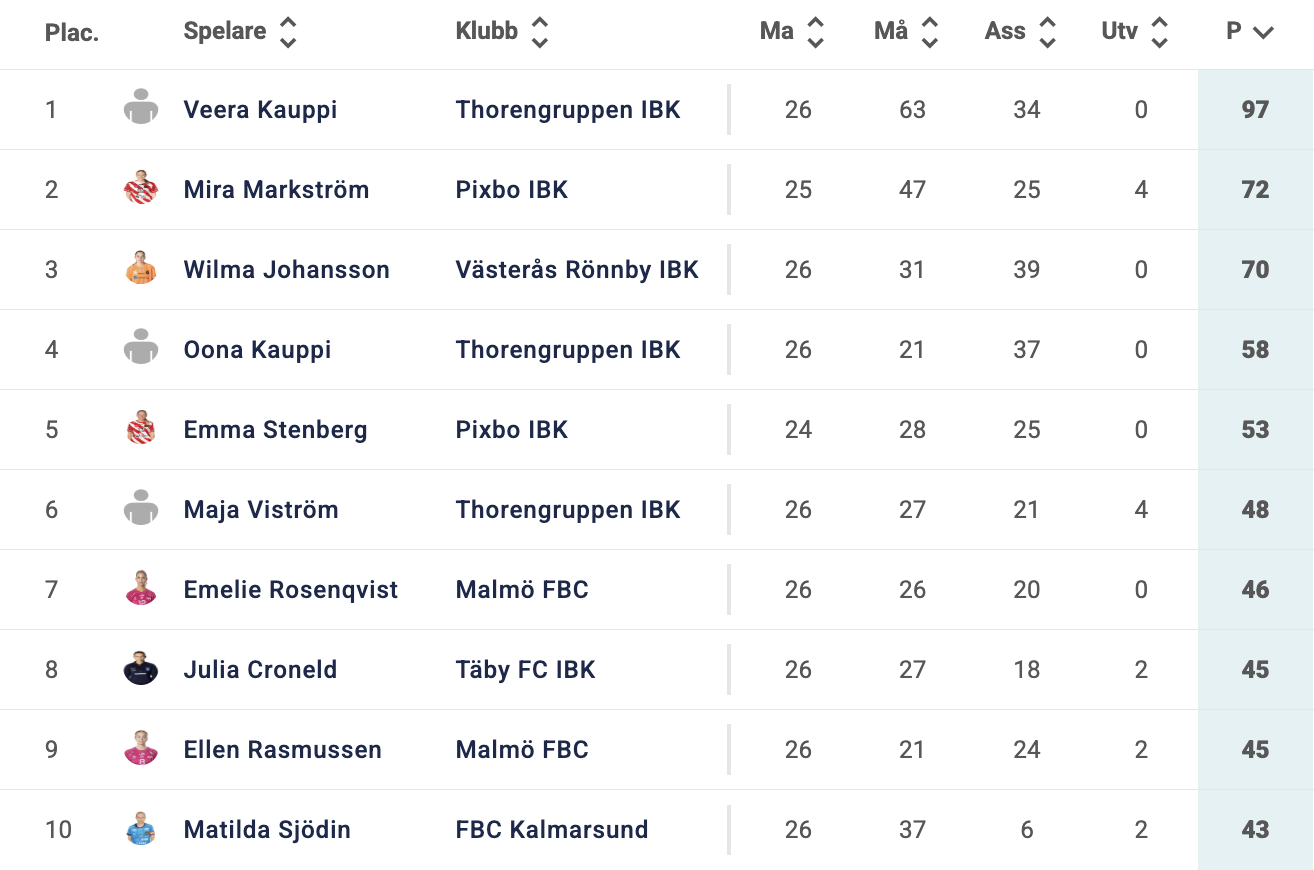Sort table by Spelare column

(x=240, y=32)
